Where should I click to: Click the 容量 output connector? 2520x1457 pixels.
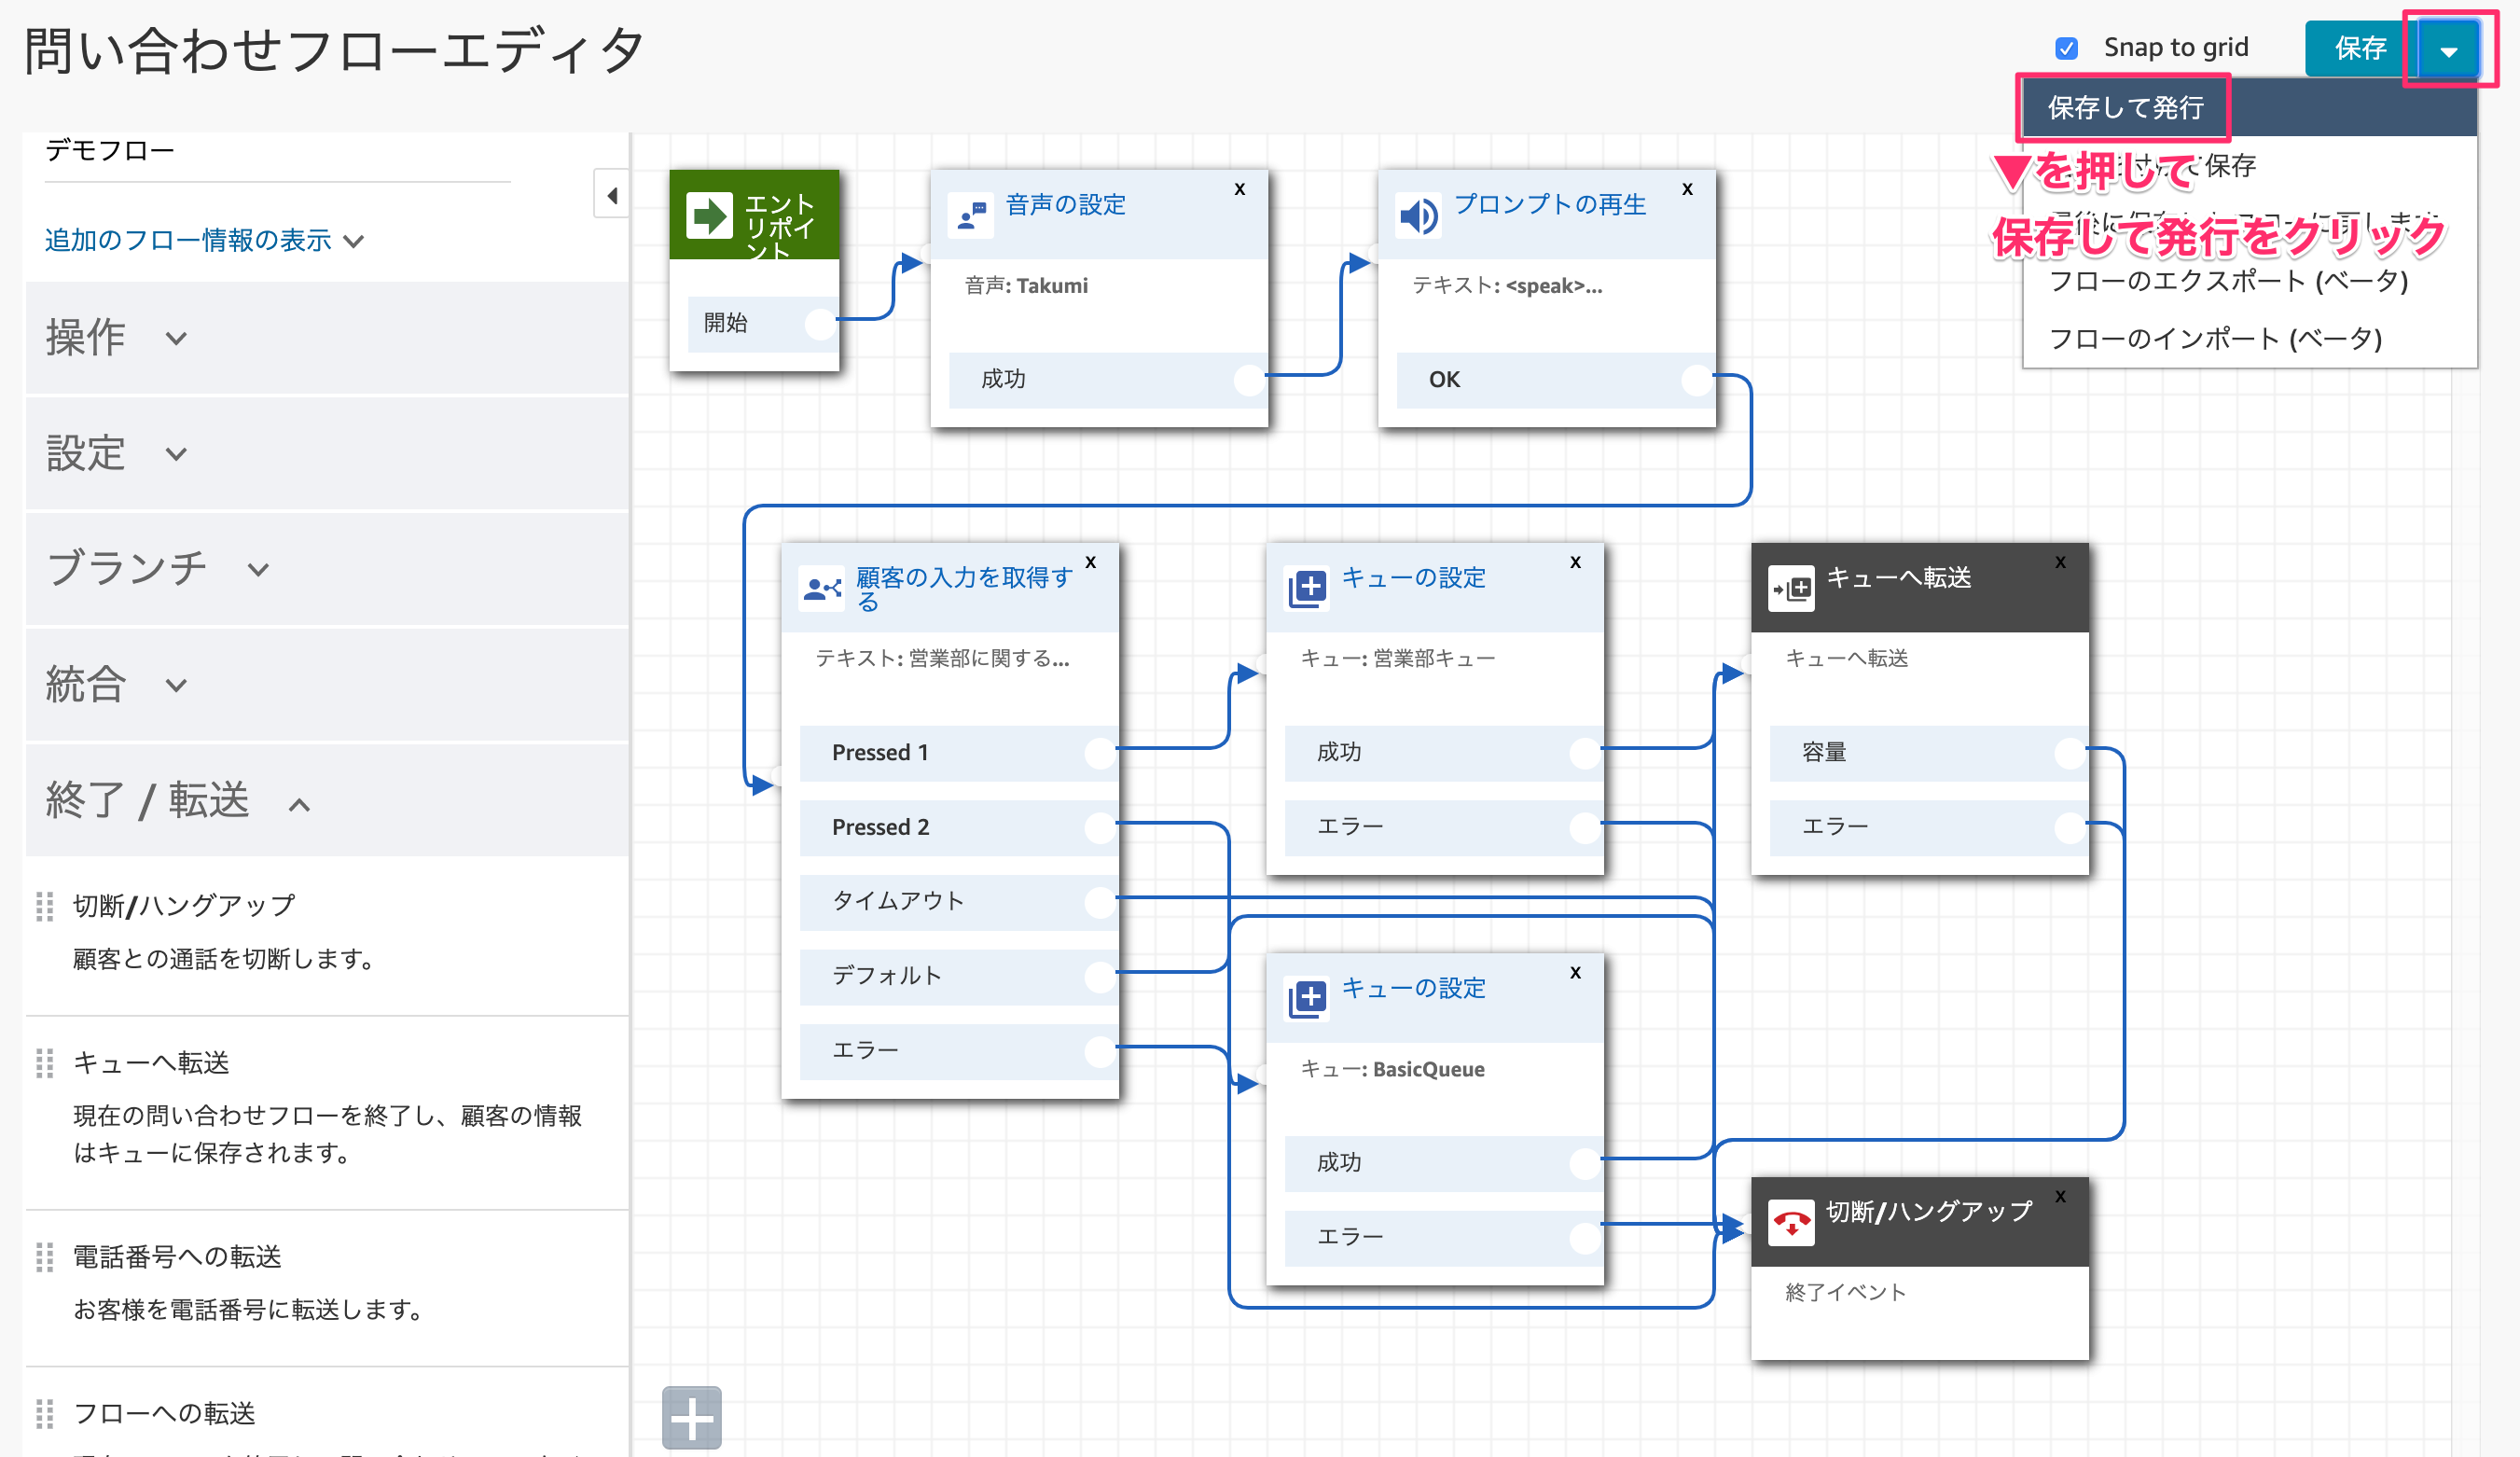[x=2070, y=752]
